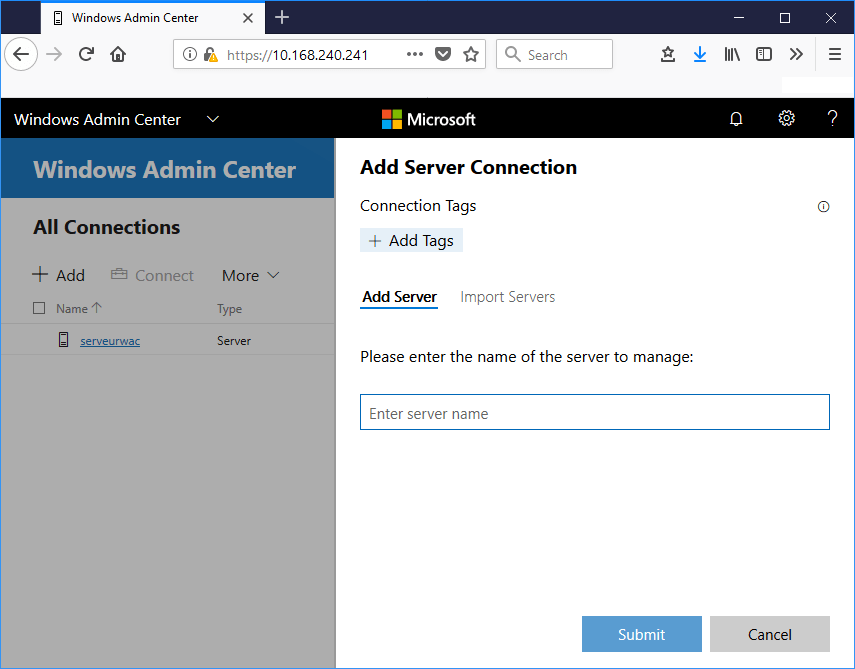The height and width of the screenshot is (669, 855).
Task: Open the Firefox hamburger menu
Action: coord(834,54)
